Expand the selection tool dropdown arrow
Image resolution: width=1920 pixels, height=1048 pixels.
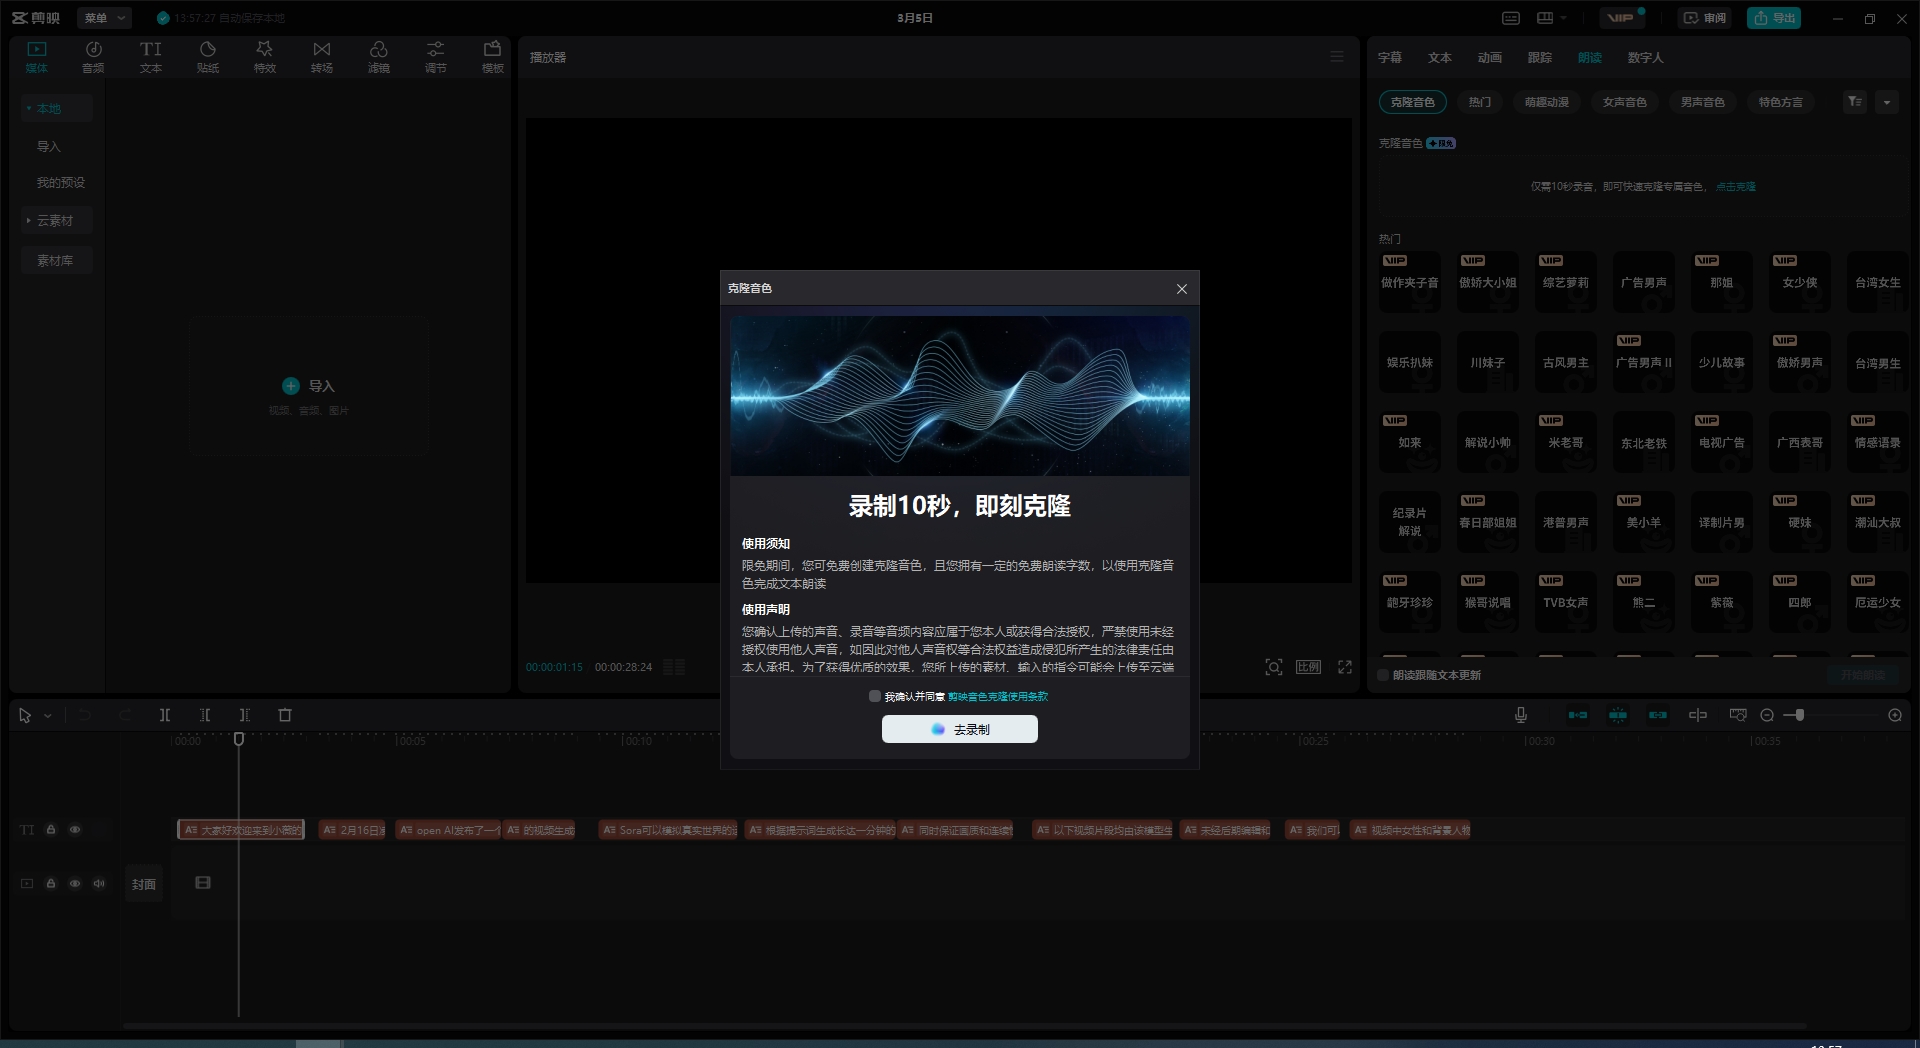pyautogui.click(x=47, y=716)
